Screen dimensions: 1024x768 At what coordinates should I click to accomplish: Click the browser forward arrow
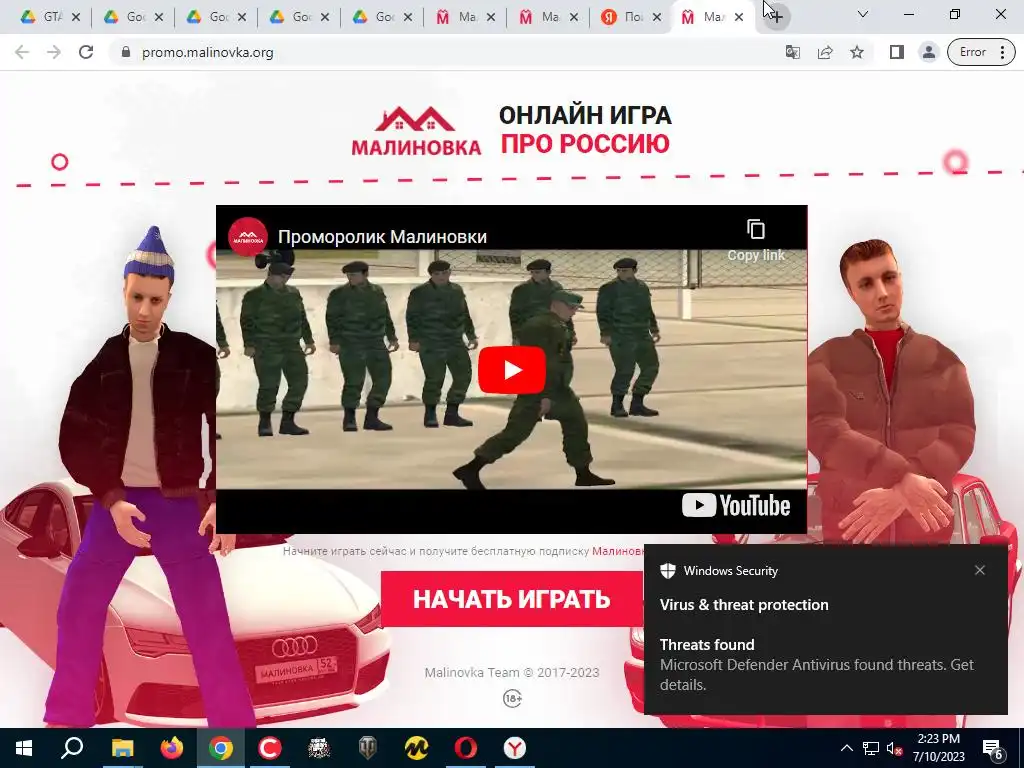click(x=54, y=52)
